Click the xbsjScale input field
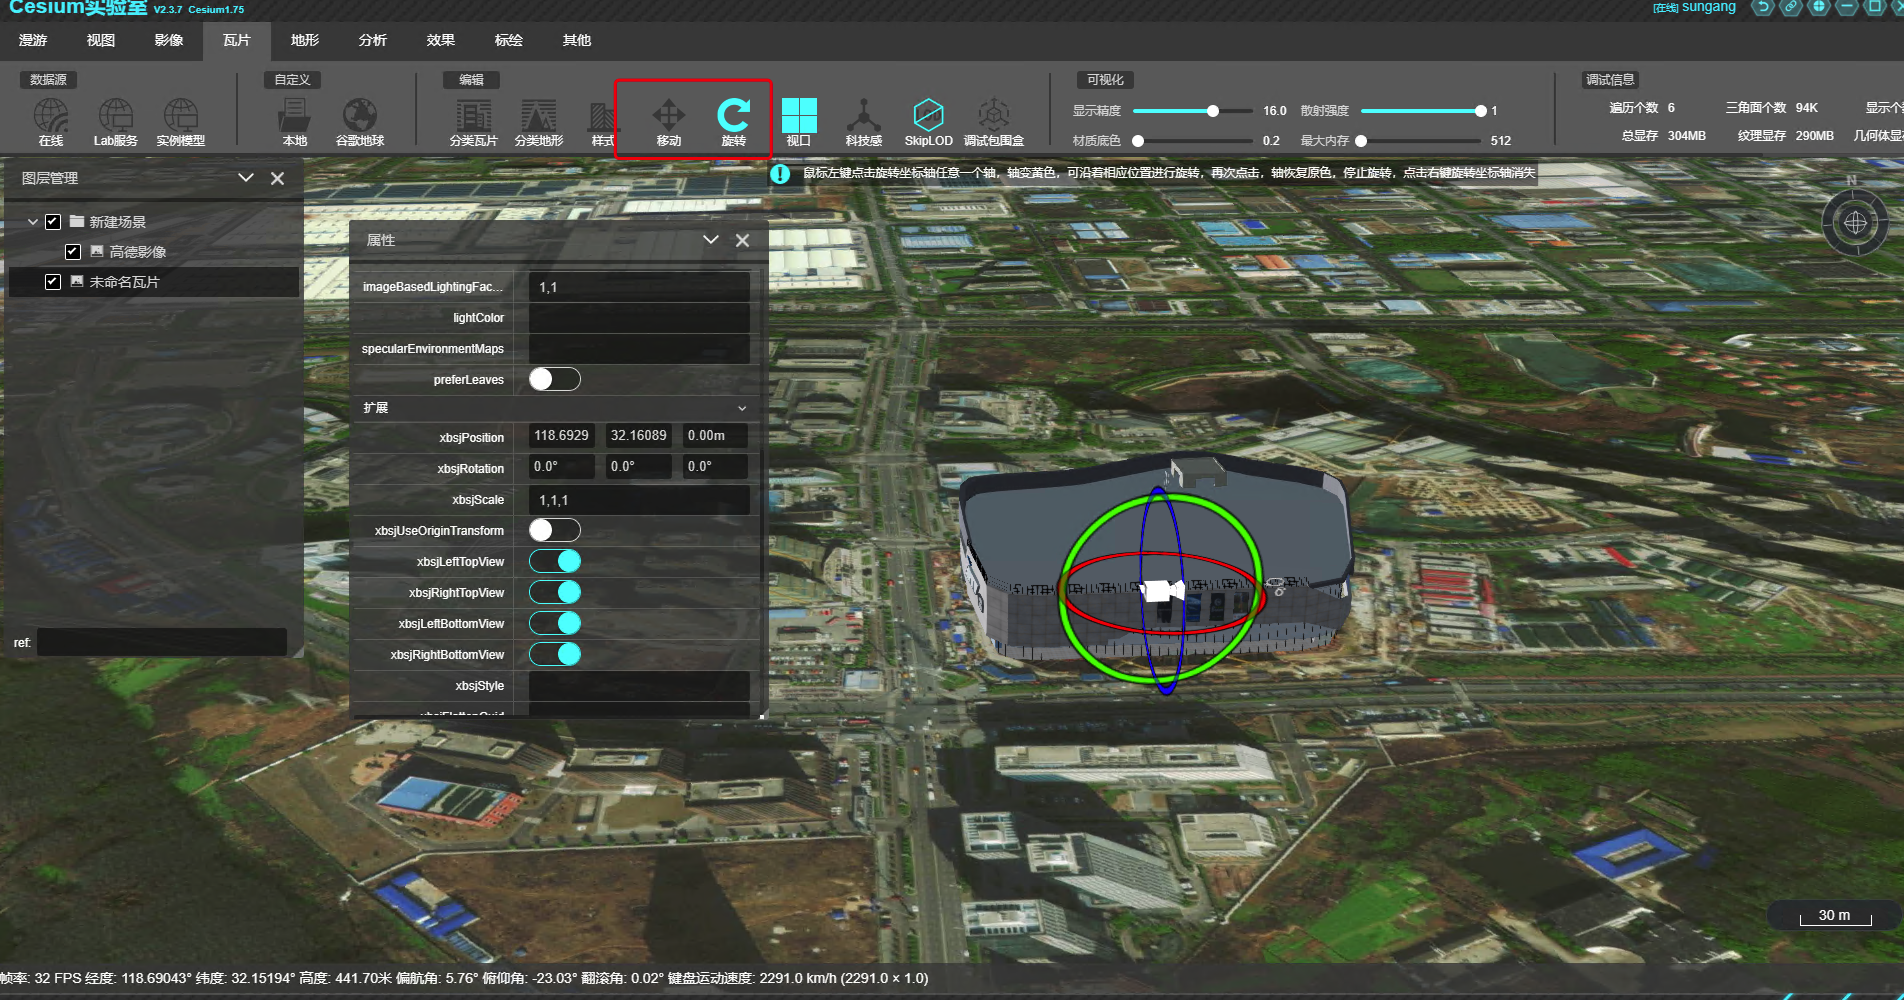The height and width of the screenshot is (1000, 1904). (638, 500)
